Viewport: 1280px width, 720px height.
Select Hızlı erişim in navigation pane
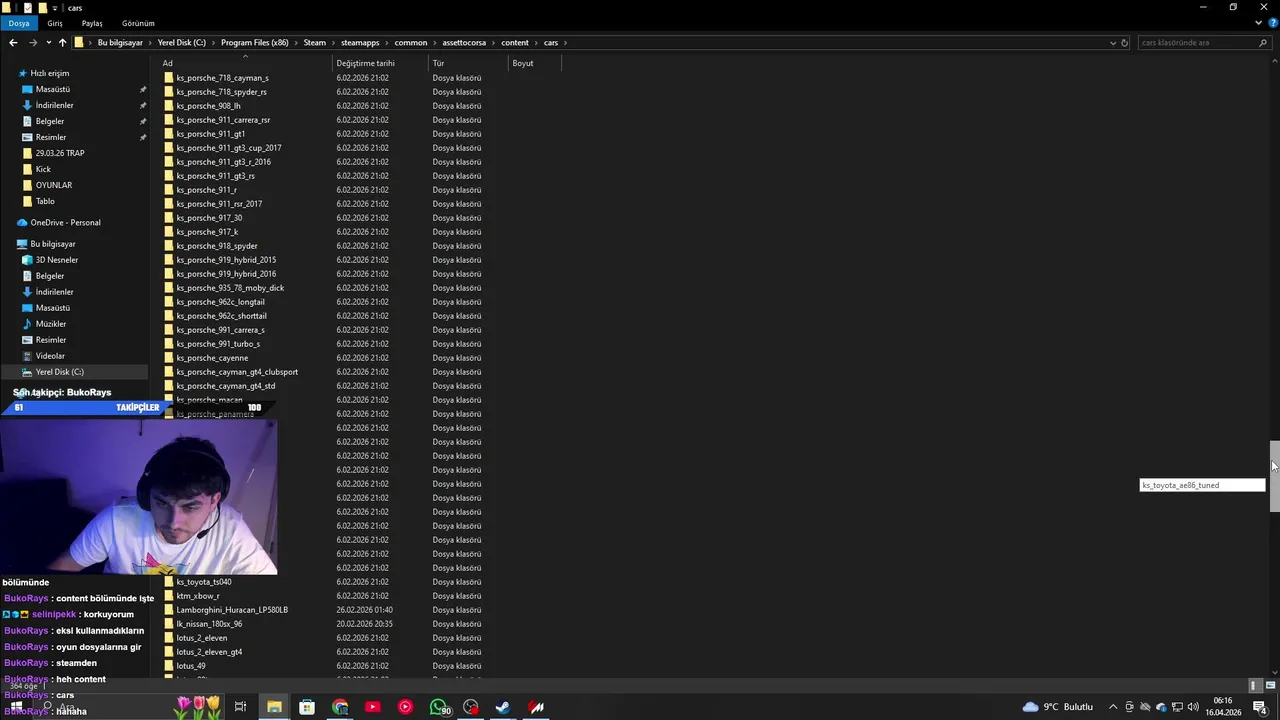(50, 73)
